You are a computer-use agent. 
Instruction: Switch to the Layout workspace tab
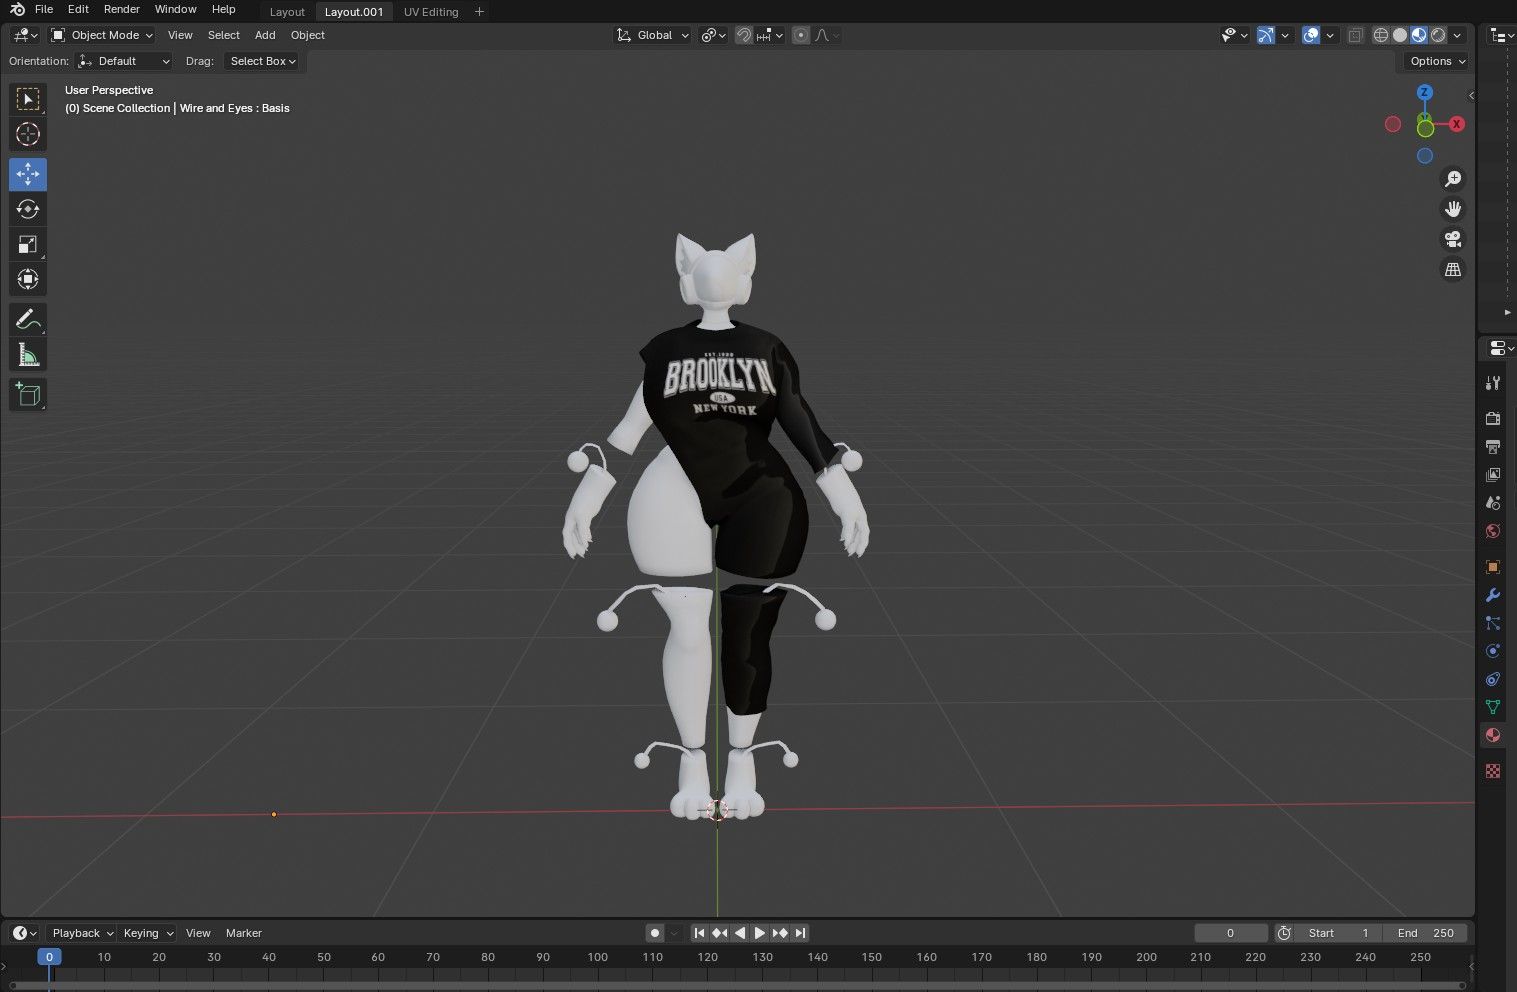coord(287,12)
